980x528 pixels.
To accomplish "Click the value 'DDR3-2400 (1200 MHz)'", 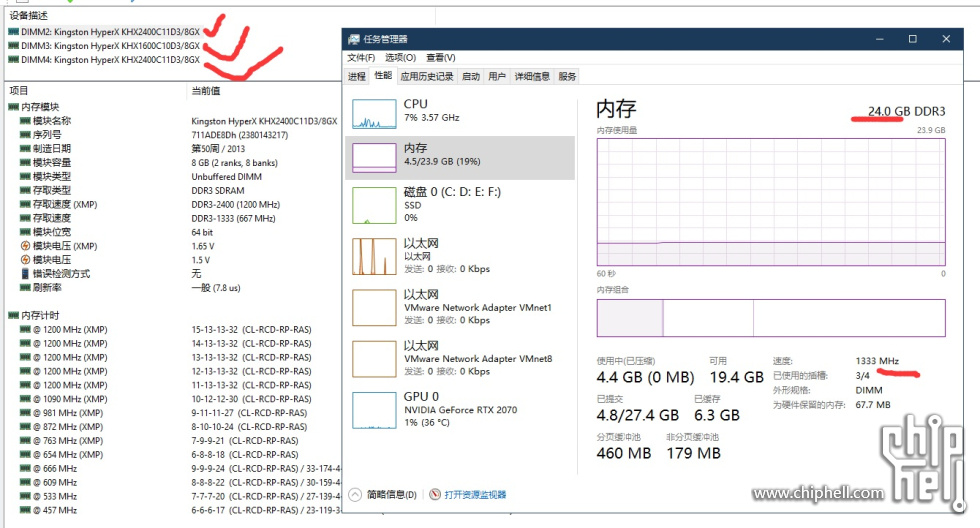I will point(236,204).
